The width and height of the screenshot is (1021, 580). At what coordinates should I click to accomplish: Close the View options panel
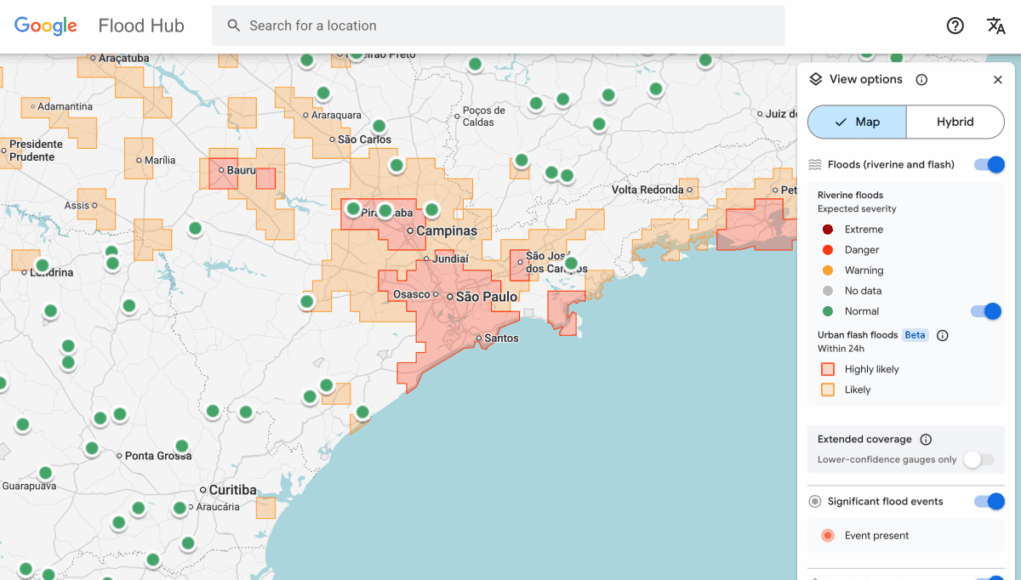point(997,80)
